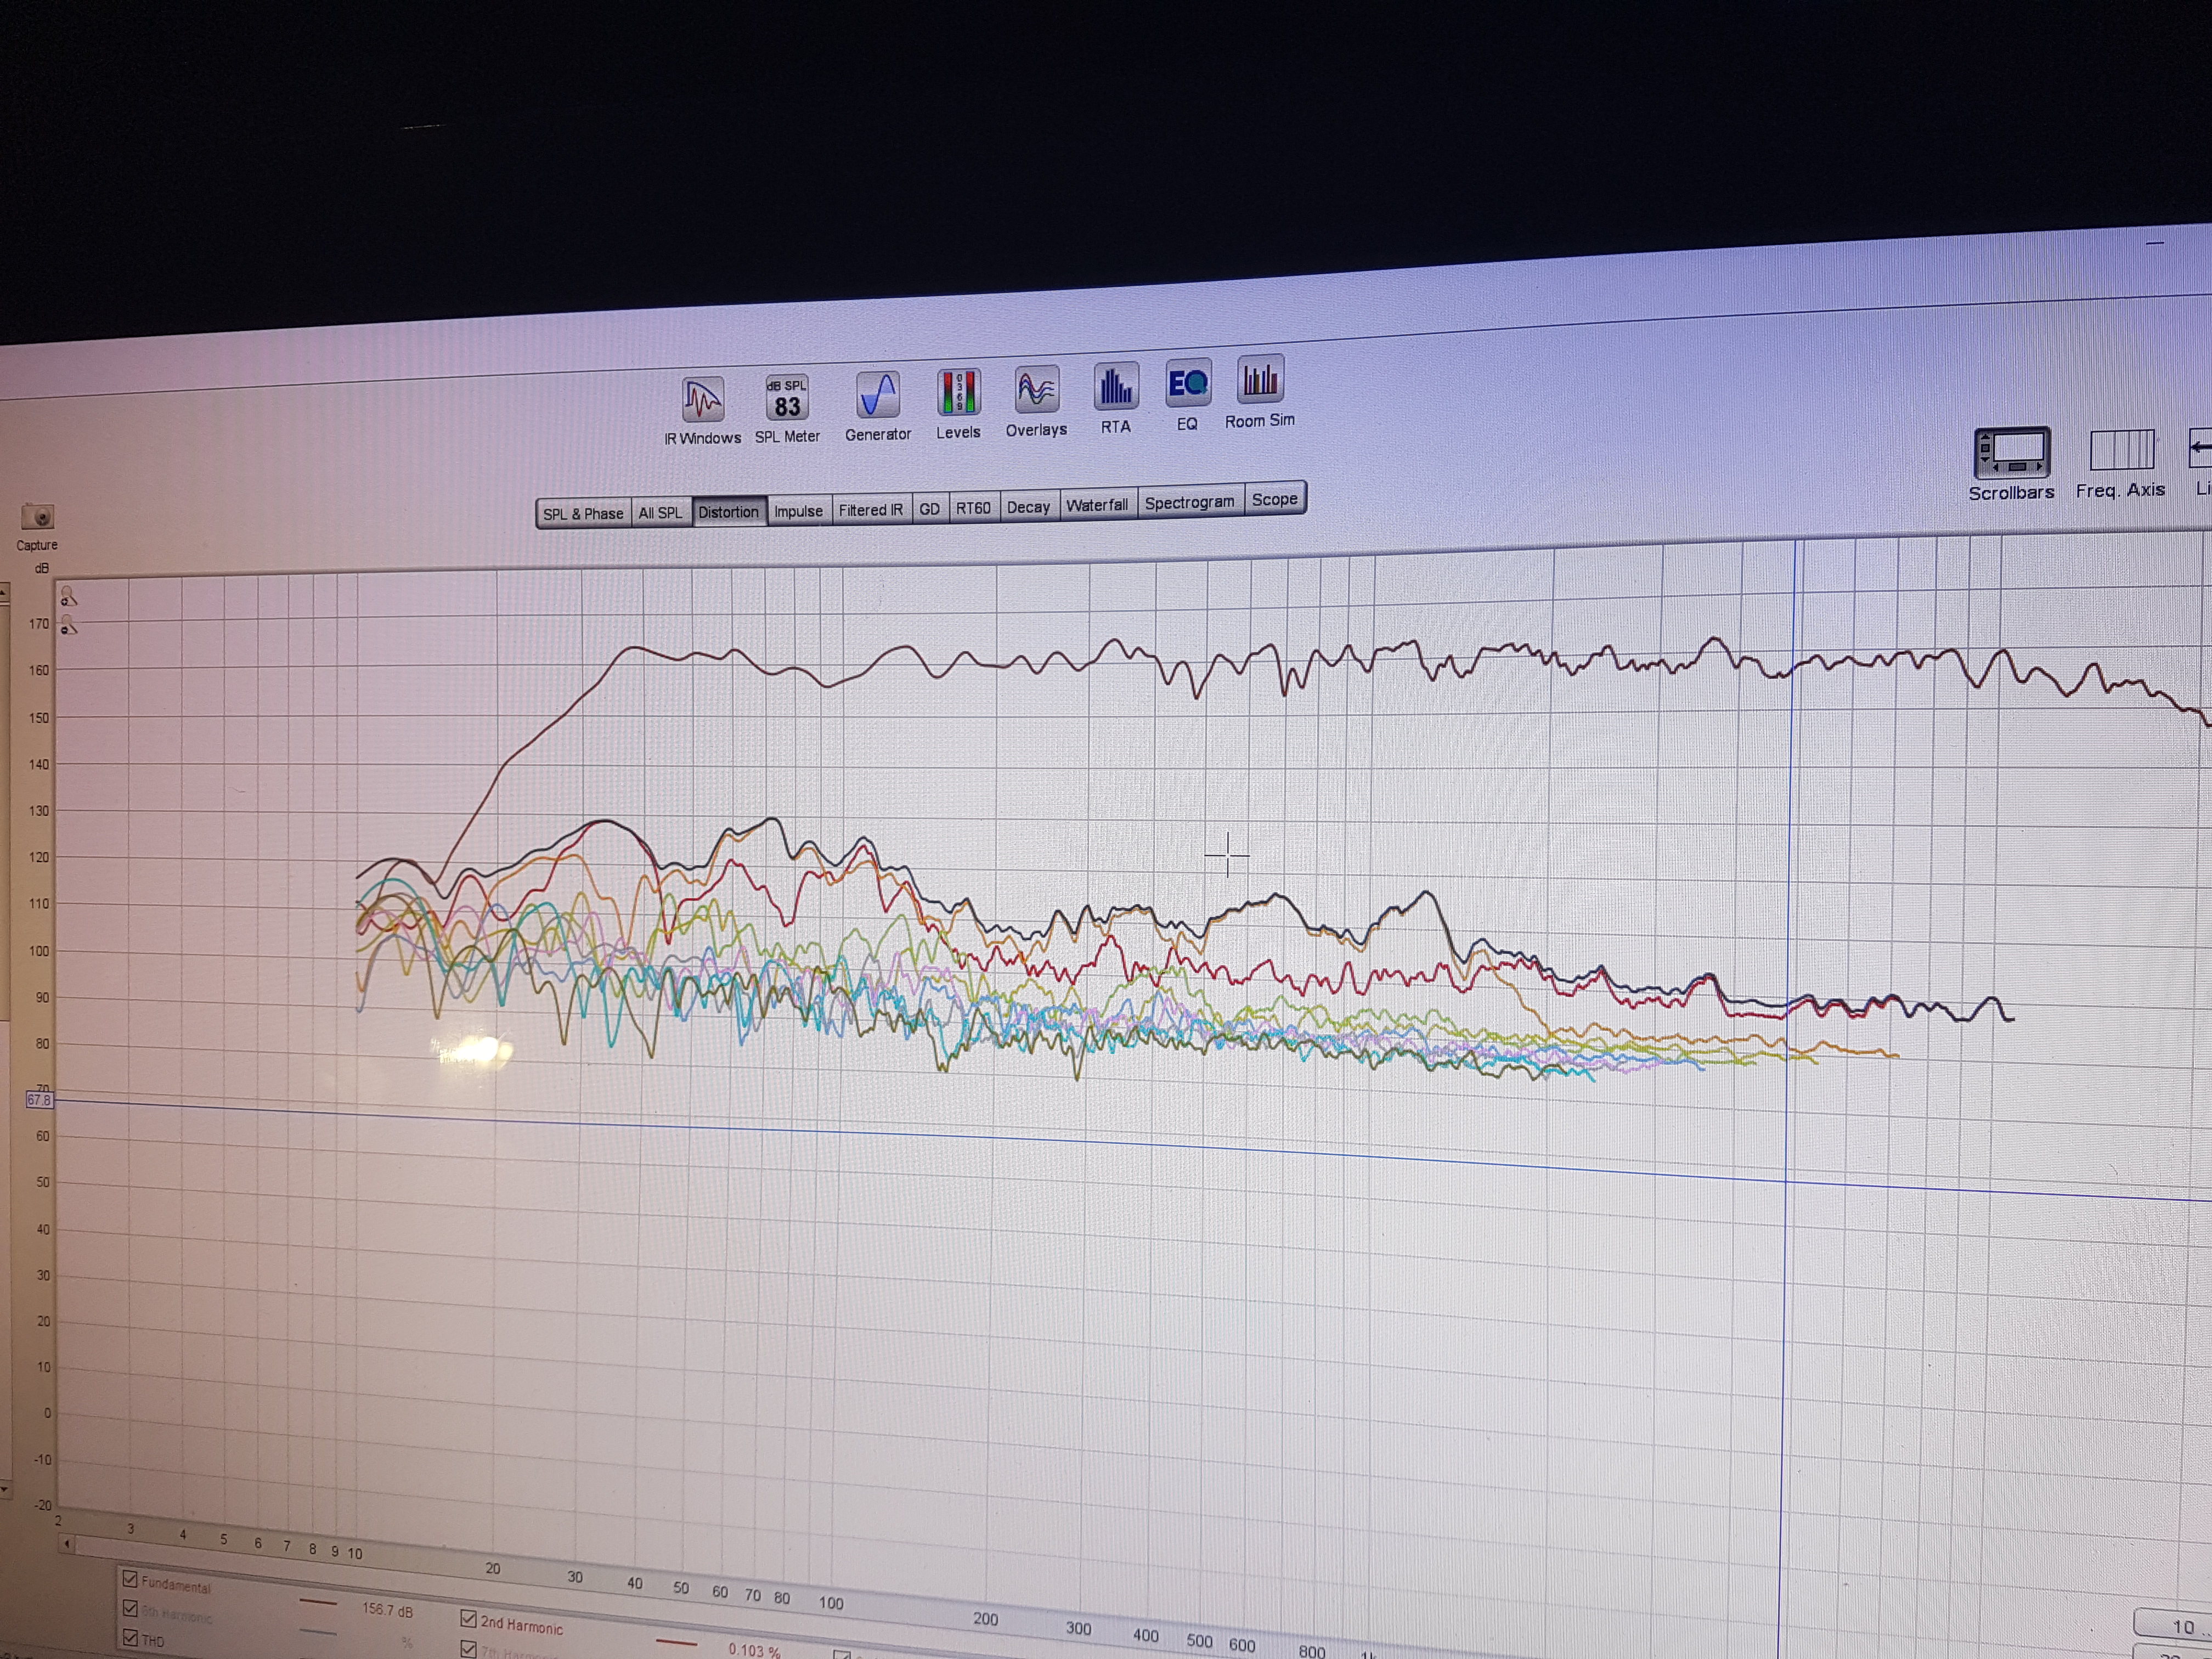Launch the signal Generator
This screenshot has height=1659, width=2212.
pos(878,395)
